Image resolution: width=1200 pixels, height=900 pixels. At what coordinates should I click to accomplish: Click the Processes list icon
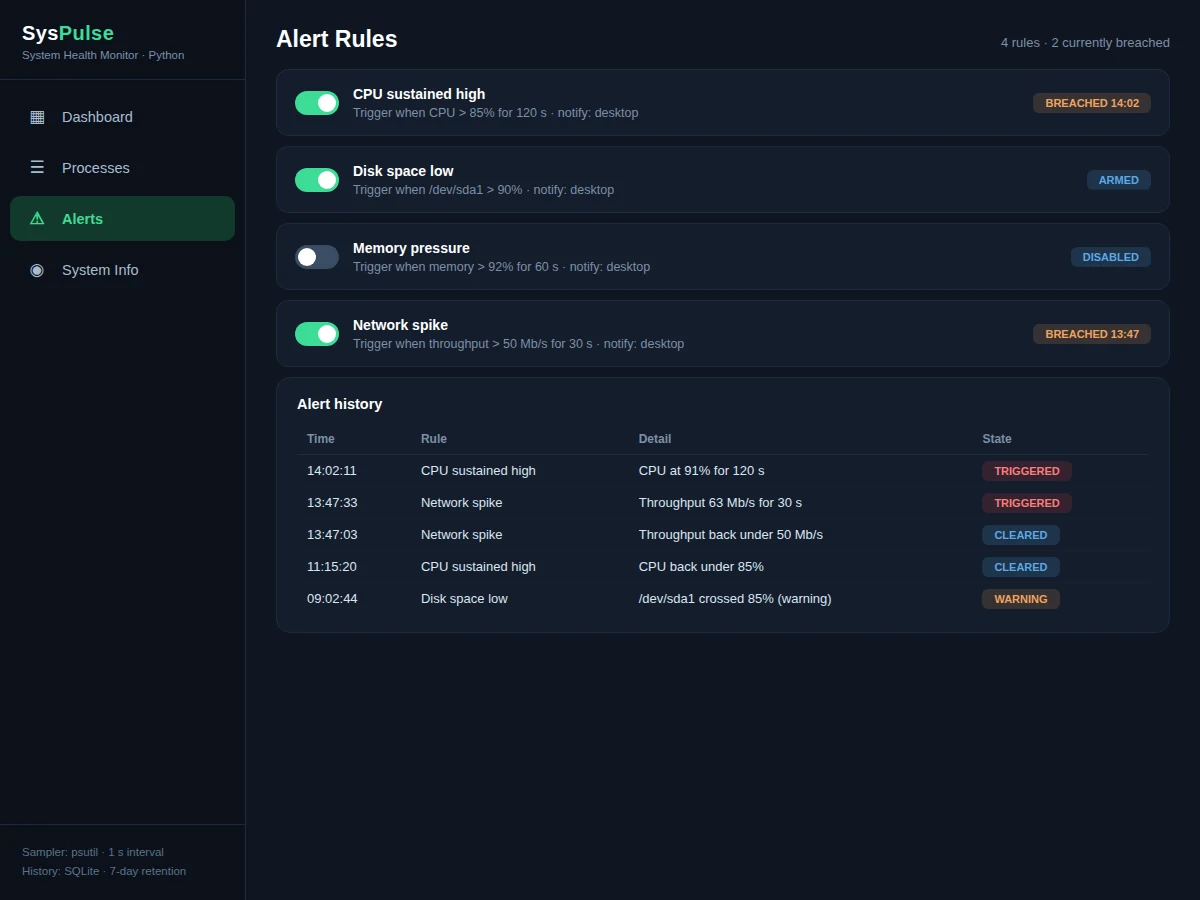tap(37, 168)
